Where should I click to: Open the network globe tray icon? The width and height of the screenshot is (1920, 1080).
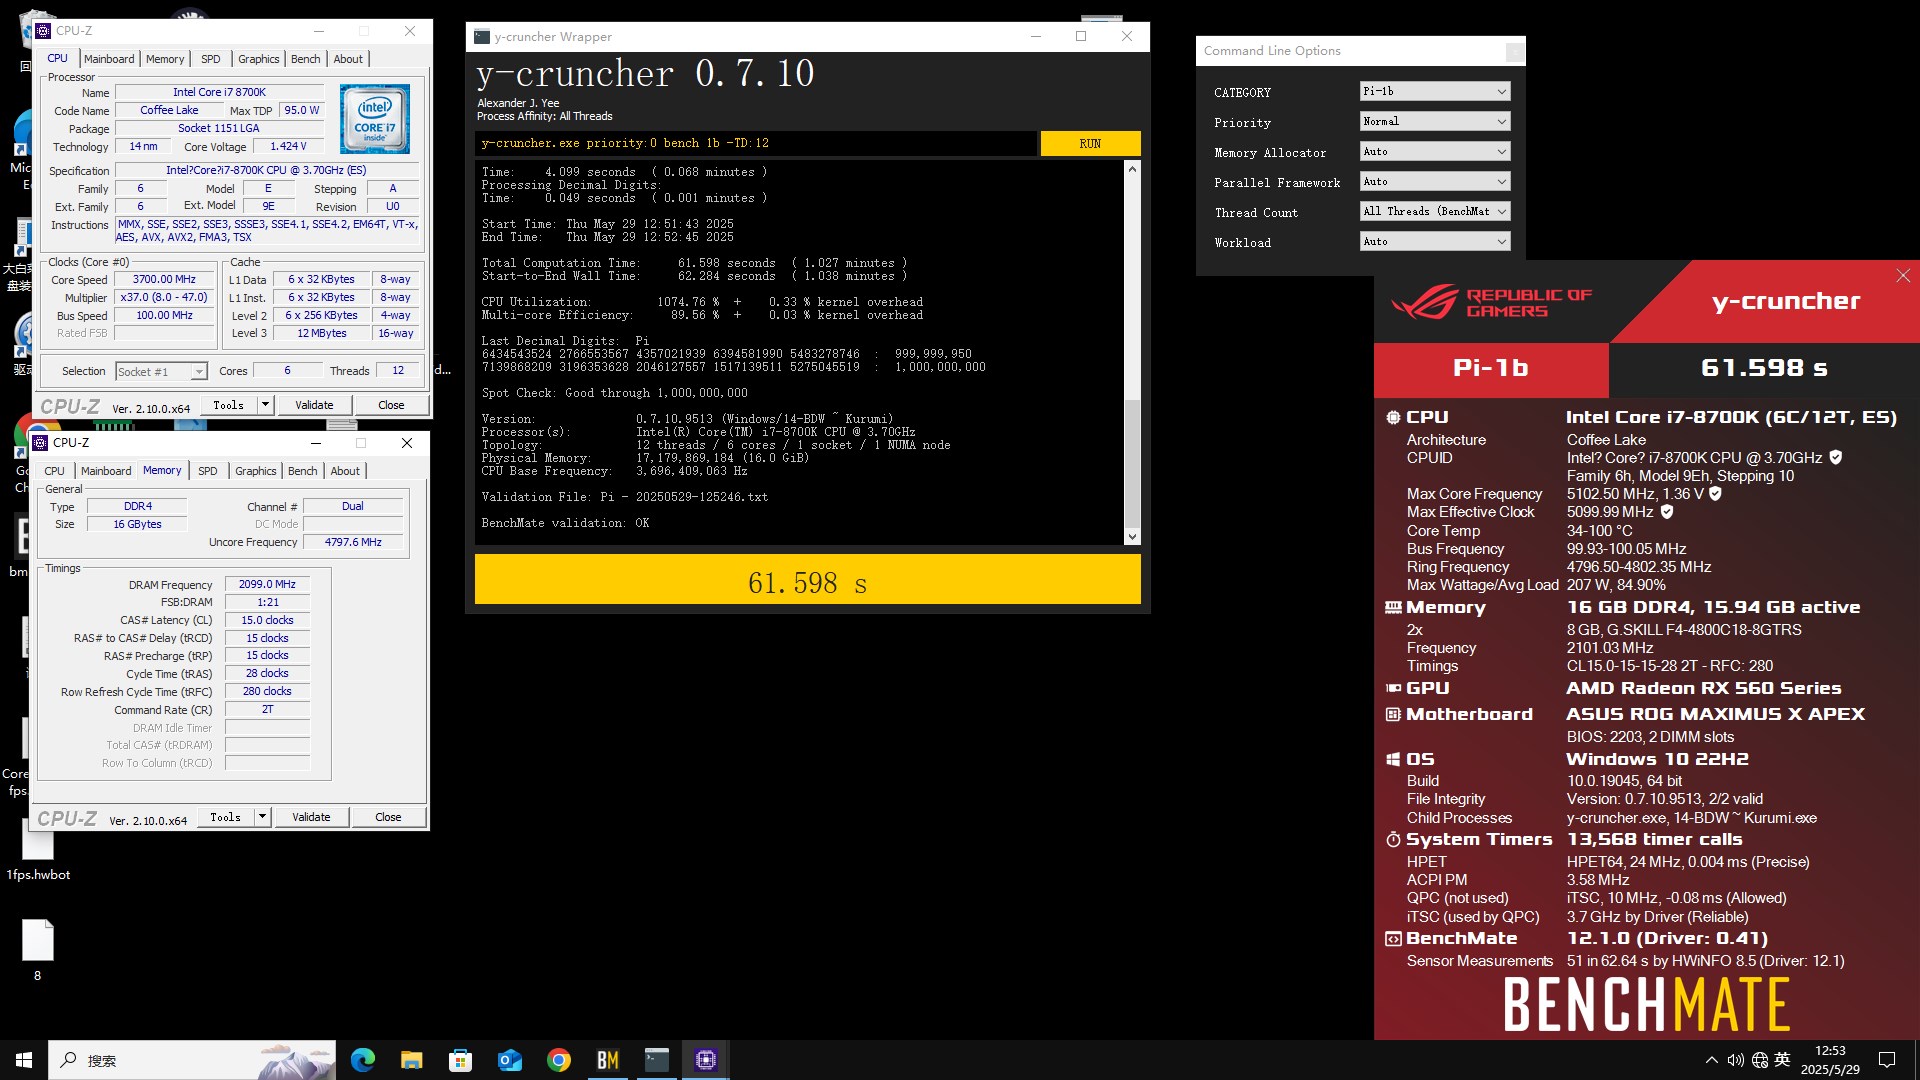(x=1759, y=1060)
